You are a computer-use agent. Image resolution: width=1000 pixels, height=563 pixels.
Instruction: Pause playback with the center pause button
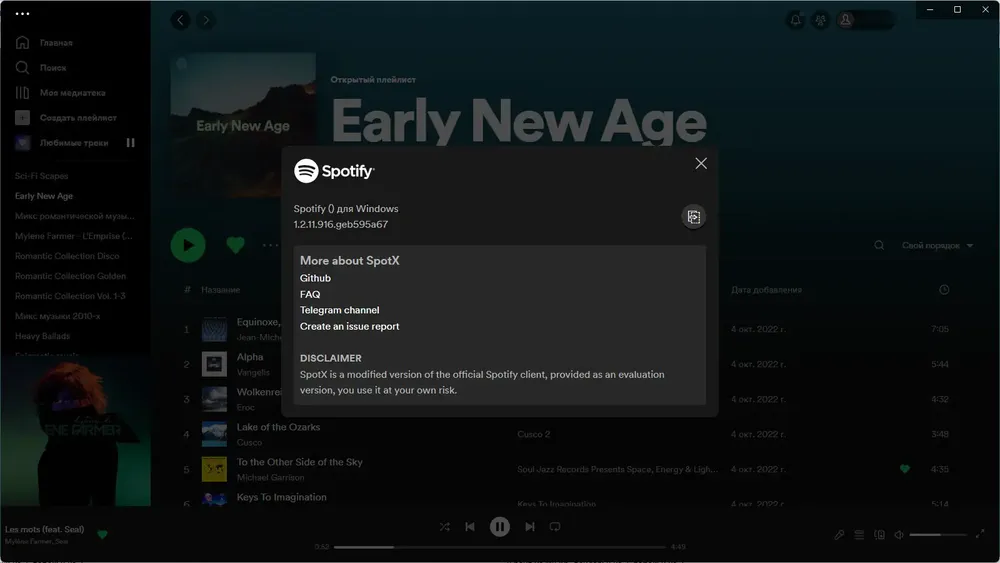499,527
